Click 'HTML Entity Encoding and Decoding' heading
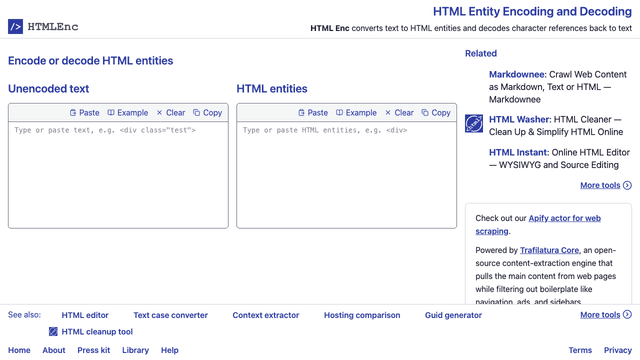Viewport: 640px width, 360px height. [532, 11]
